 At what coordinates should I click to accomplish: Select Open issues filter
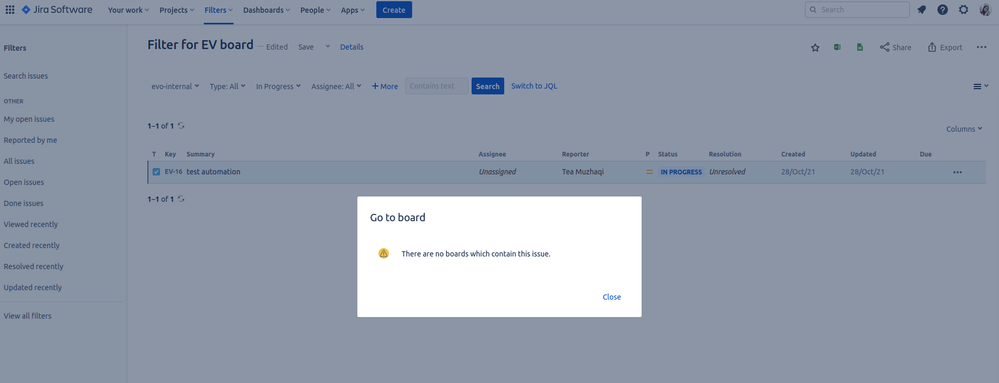(x=24, y=182)
